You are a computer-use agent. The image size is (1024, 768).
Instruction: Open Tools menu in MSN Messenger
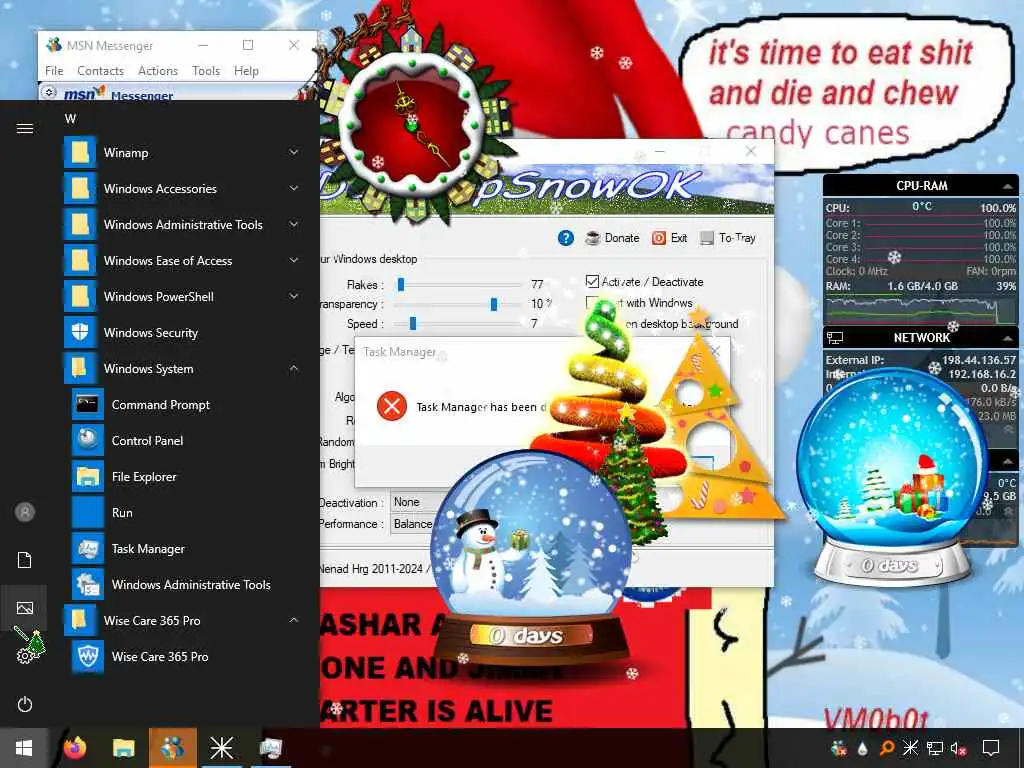click(x=206, y=71)
